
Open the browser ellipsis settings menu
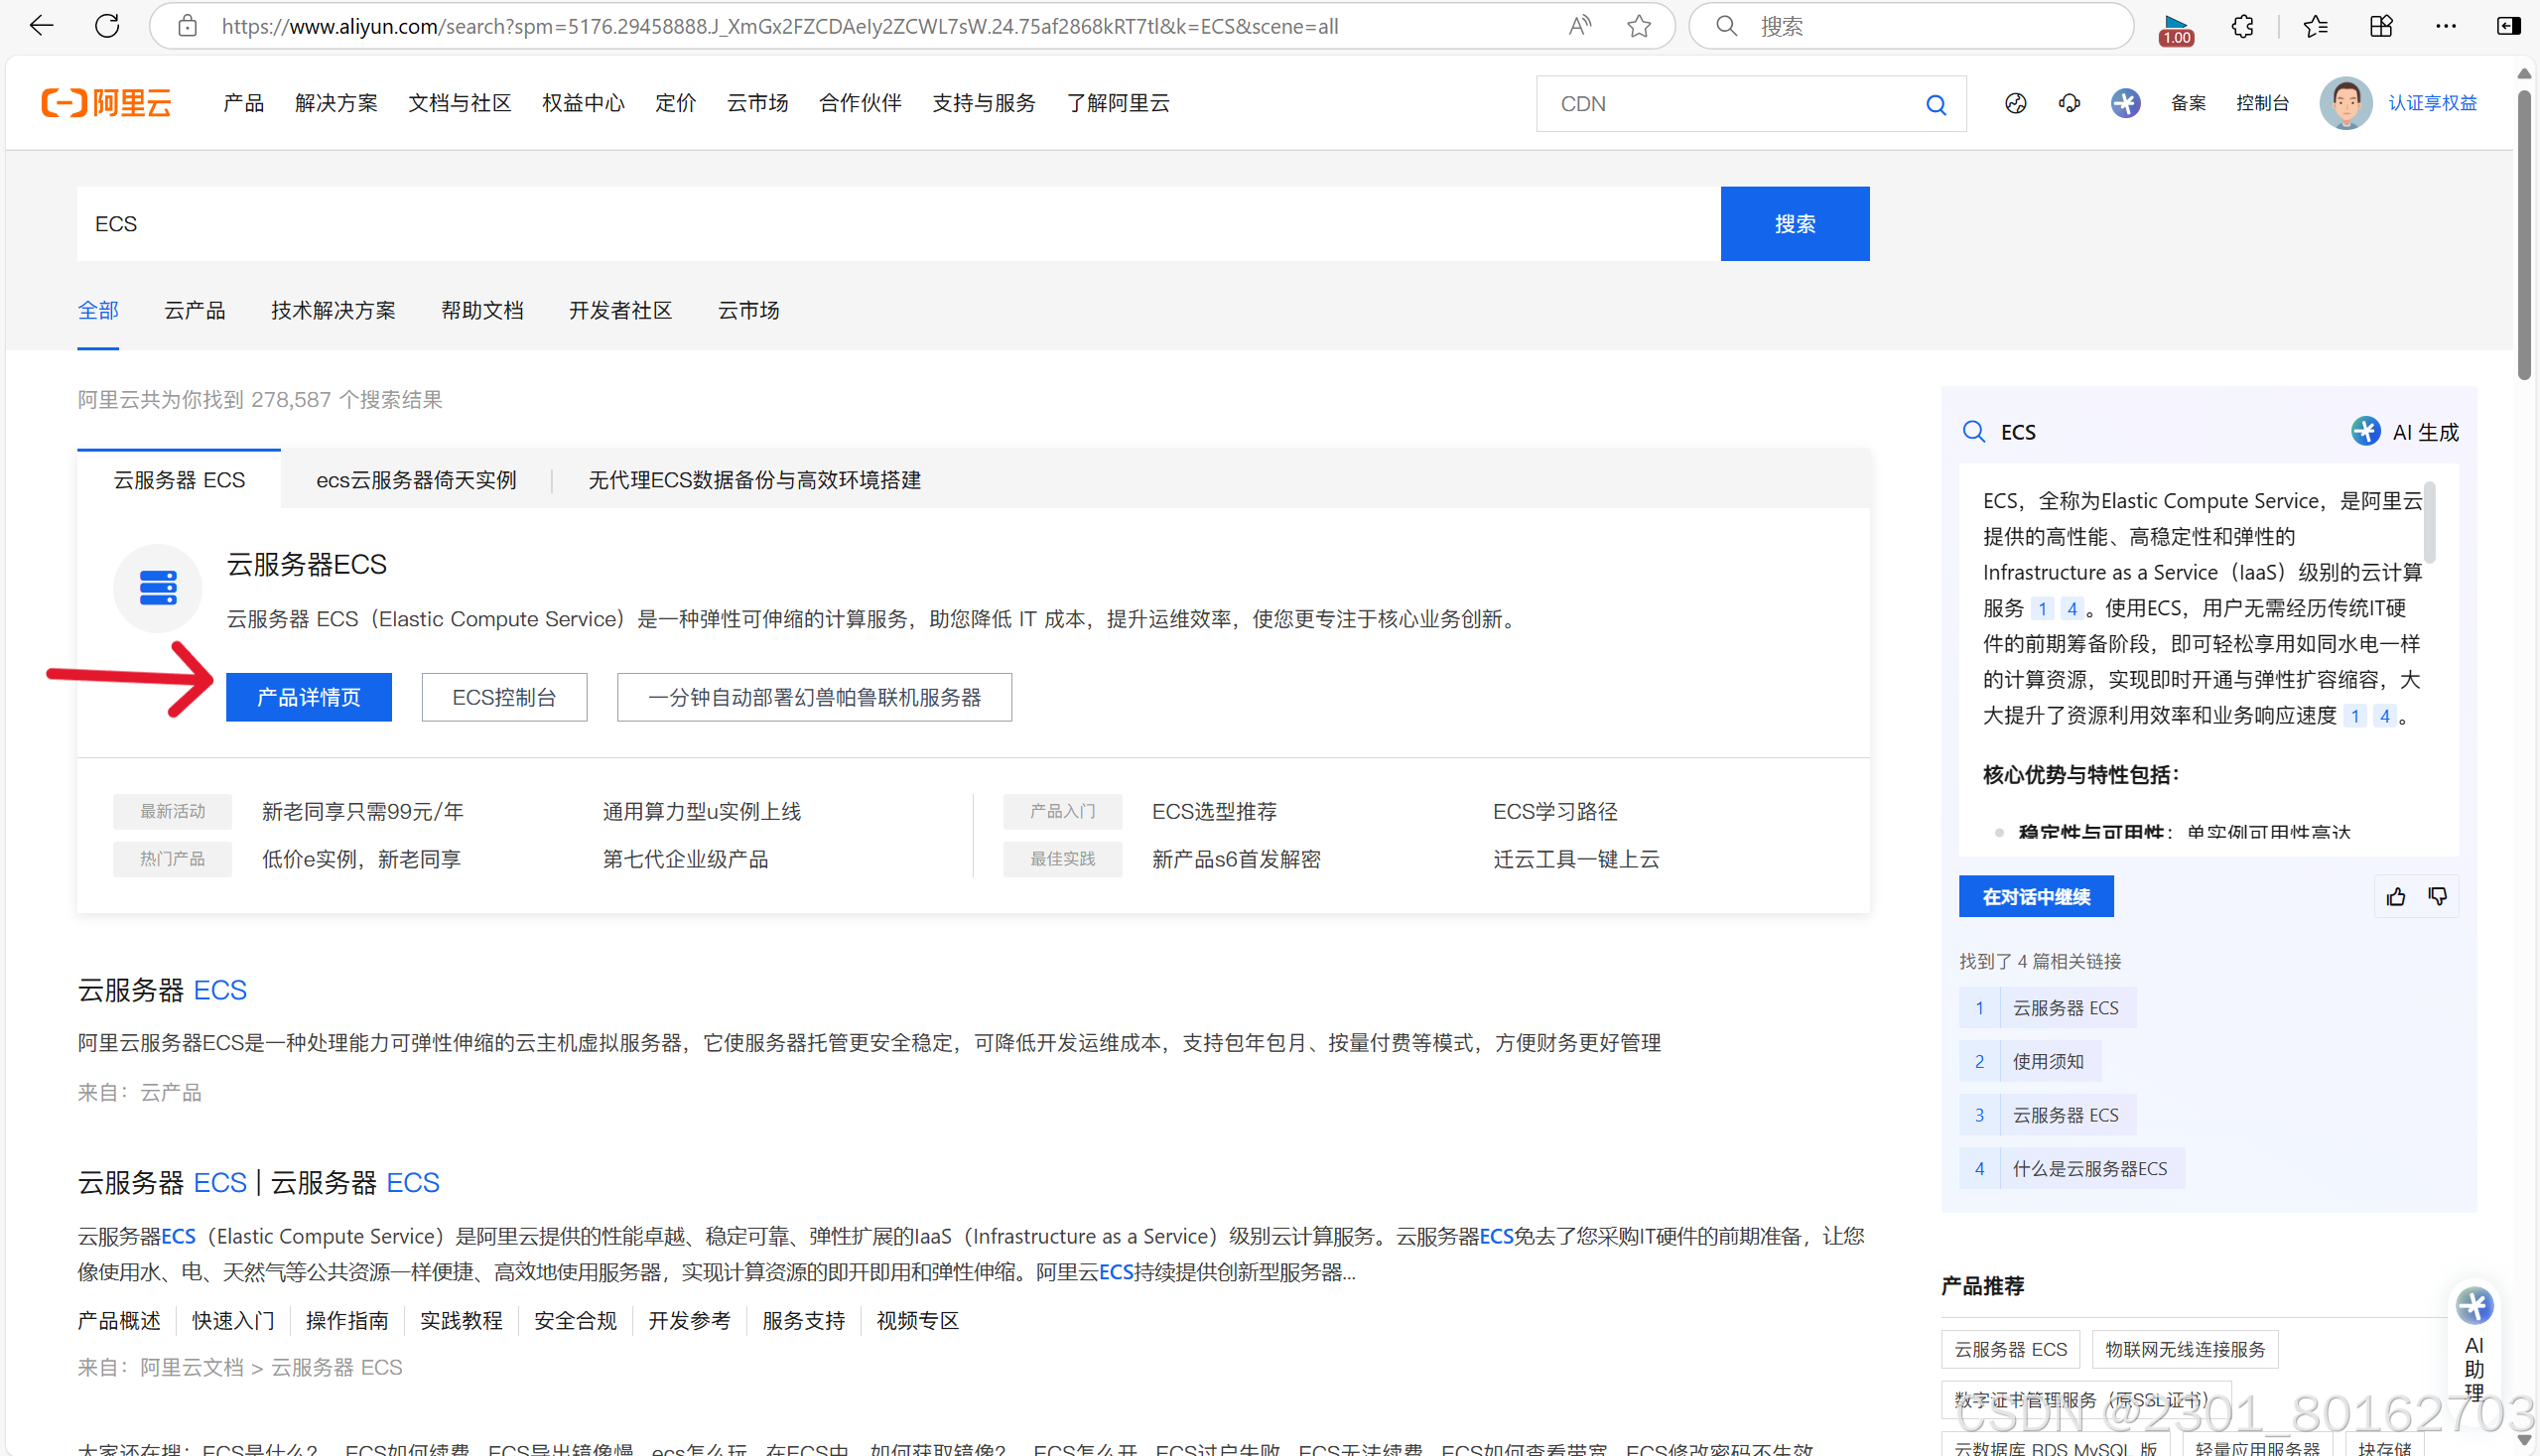click(x=2446, y=26)
